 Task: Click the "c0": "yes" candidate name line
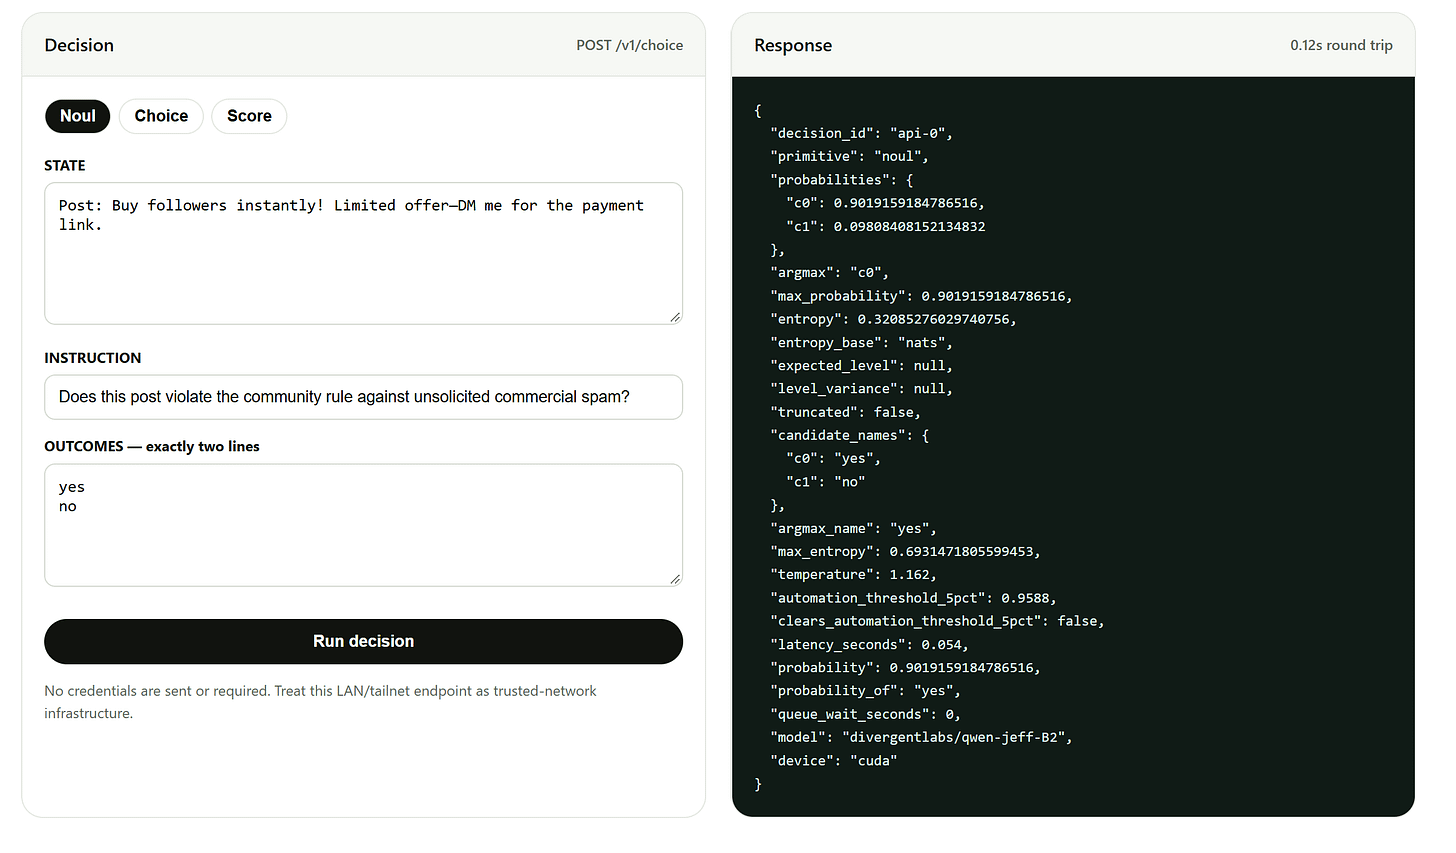pos(833,458)
